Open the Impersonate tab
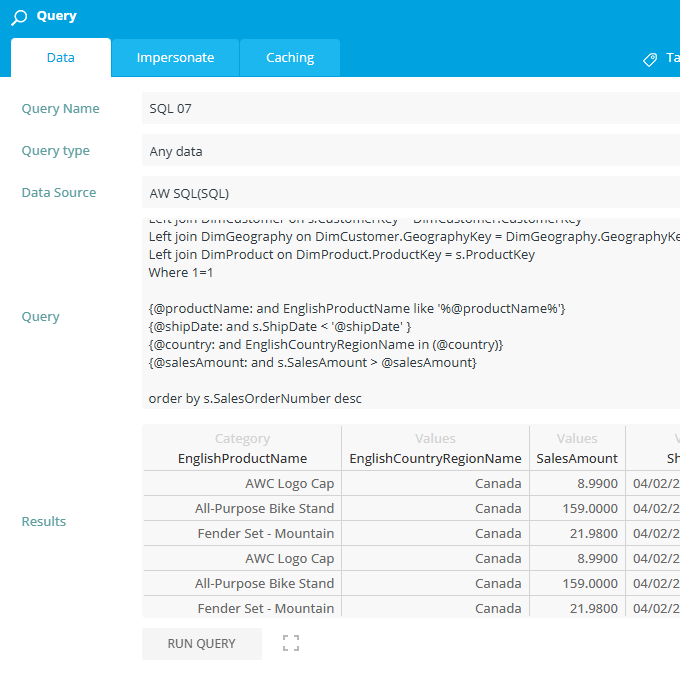 (x=175, y=58)
